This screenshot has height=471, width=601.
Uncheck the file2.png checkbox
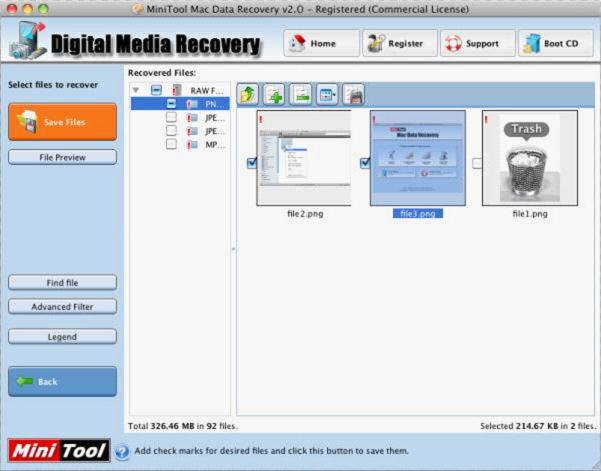(x=252, y=163)
